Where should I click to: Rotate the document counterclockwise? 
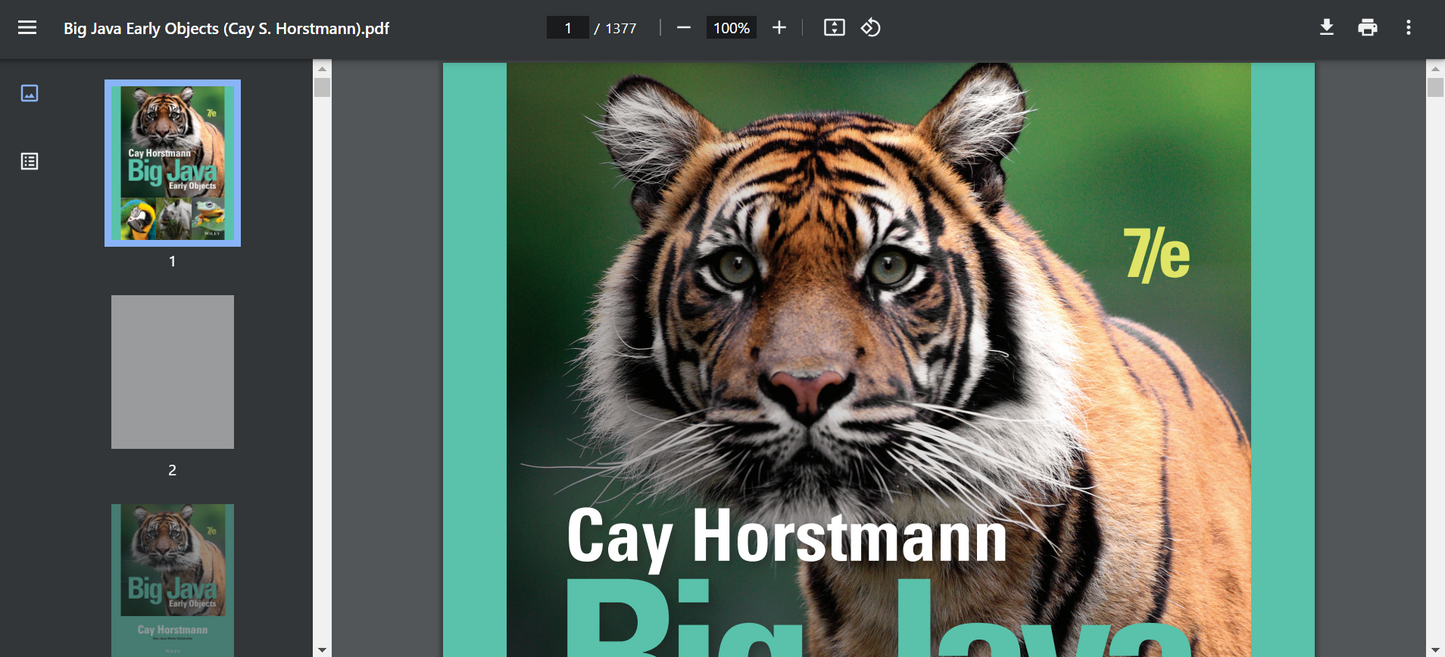870,27
